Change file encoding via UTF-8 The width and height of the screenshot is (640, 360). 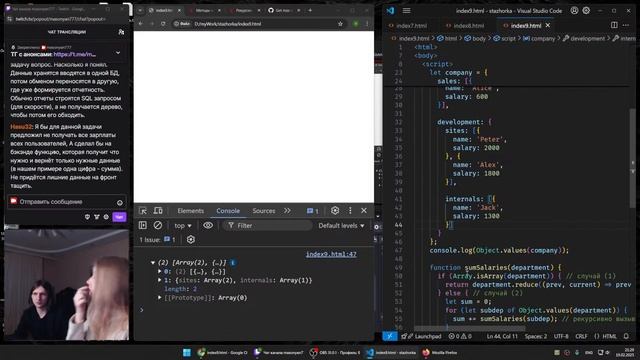coord(561,336)
